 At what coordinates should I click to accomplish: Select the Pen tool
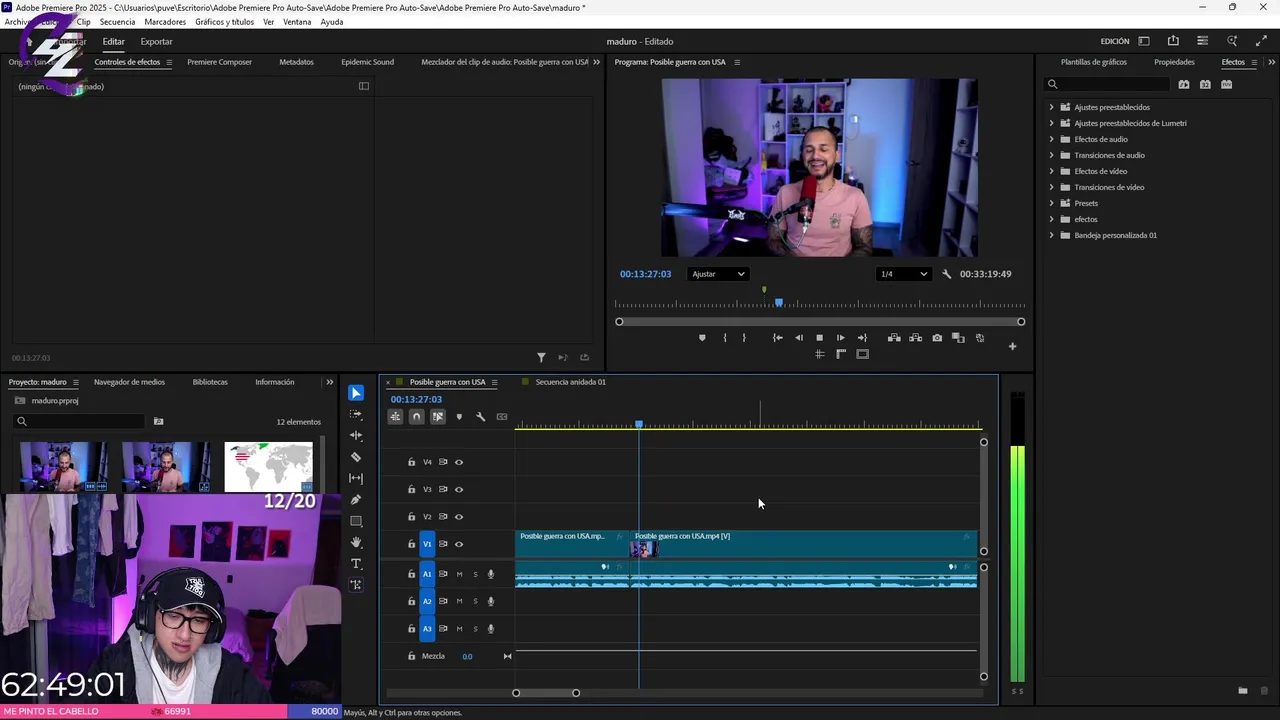[356, 500]
